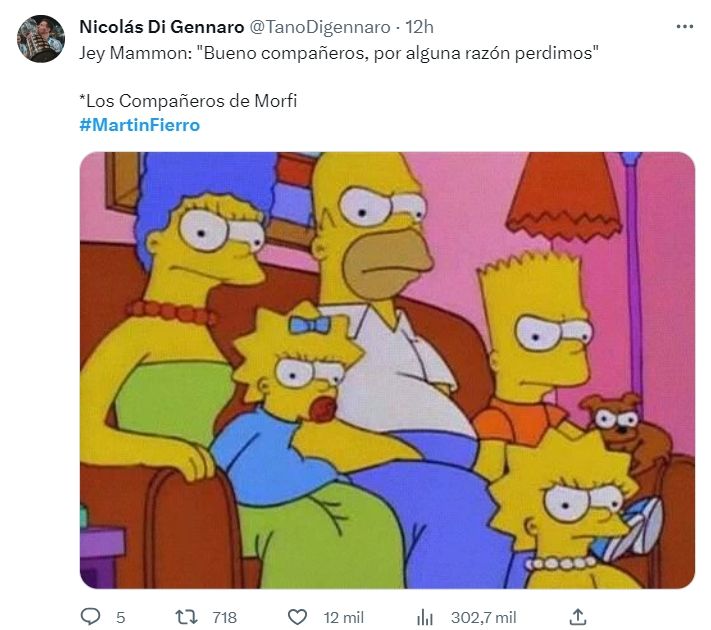Open the tweet via the 12h timestamp

419,27
